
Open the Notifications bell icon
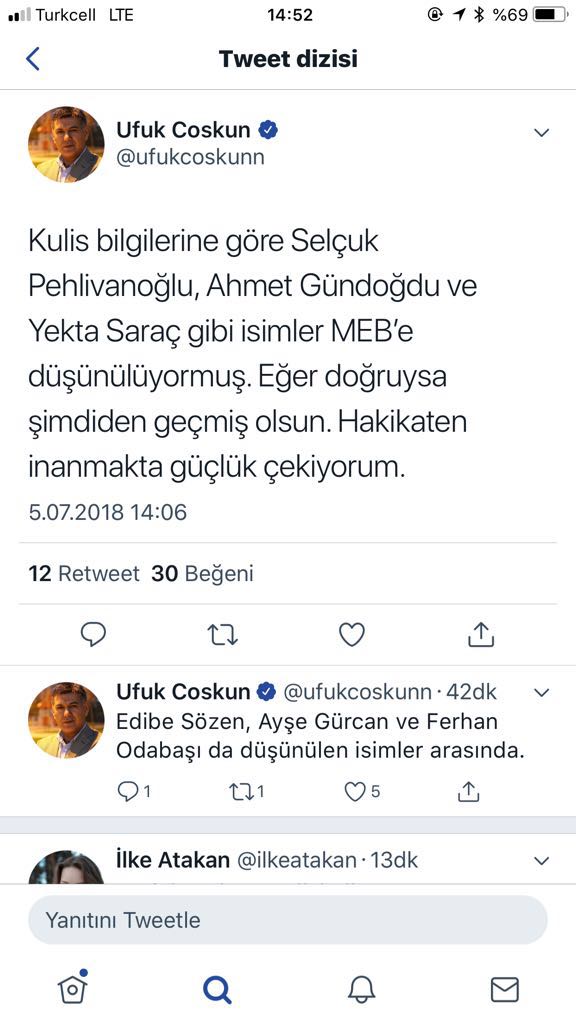[x=362, y=988]
